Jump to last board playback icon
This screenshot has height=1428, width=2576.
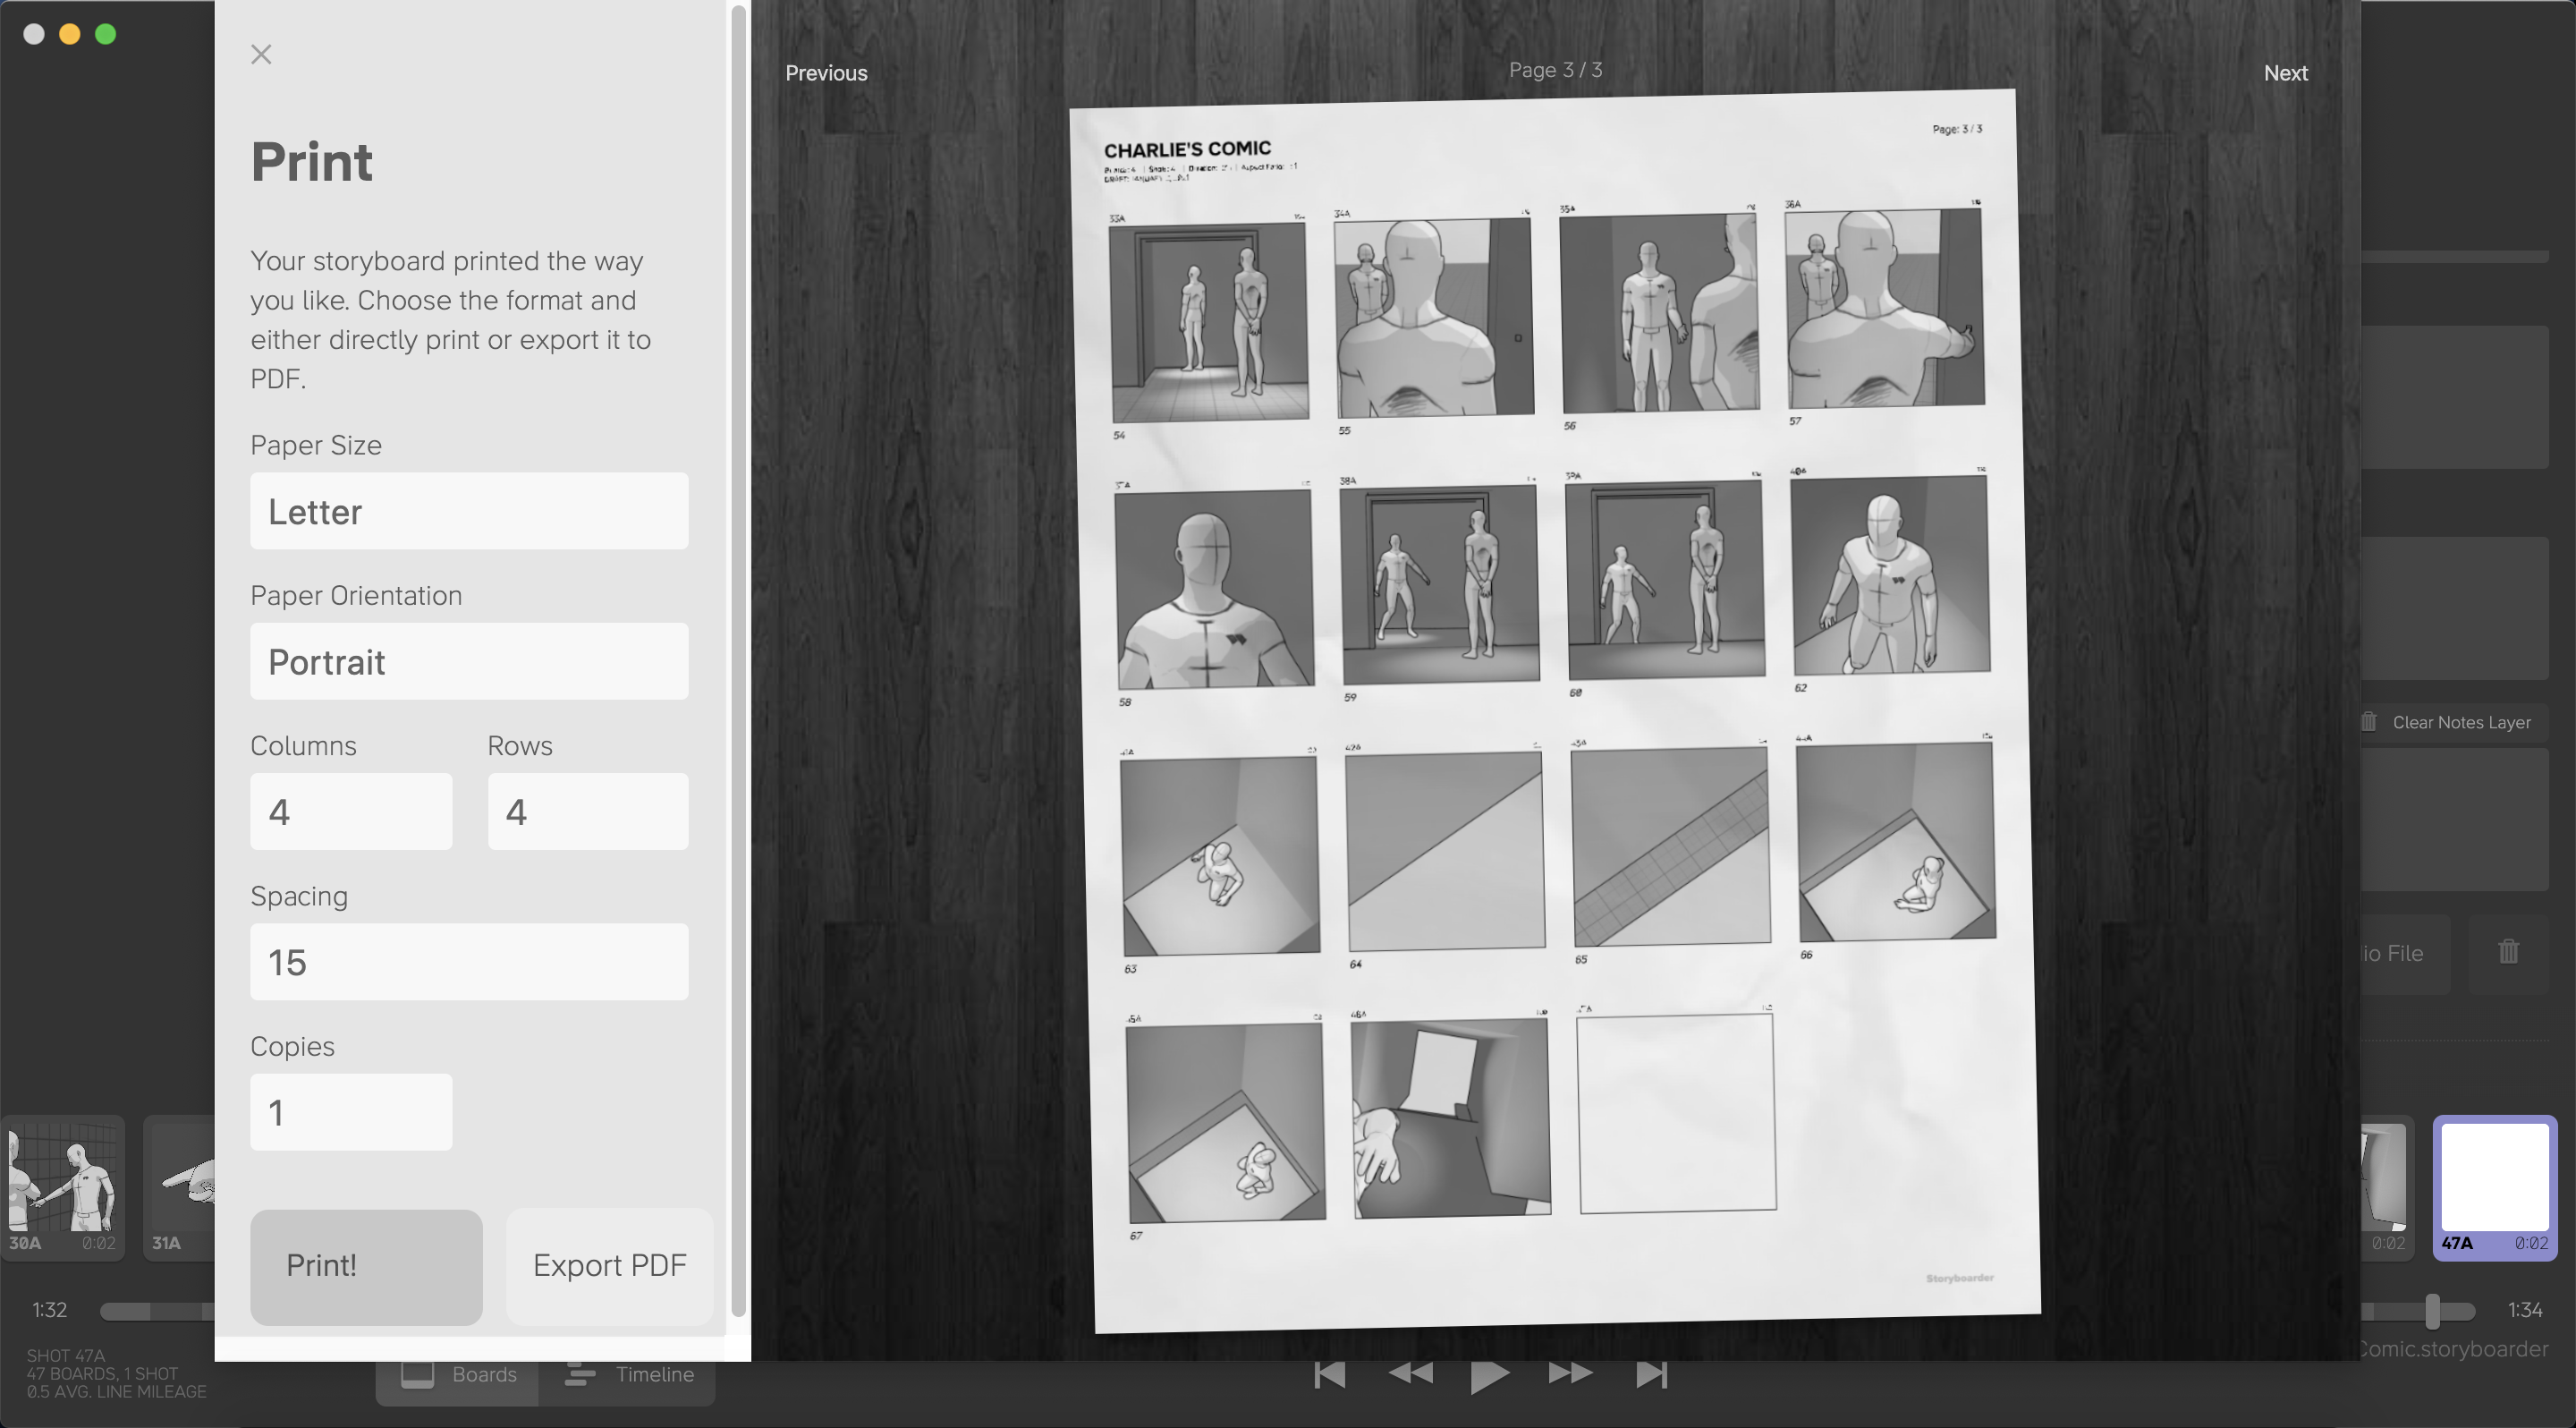[1651, 1375]
